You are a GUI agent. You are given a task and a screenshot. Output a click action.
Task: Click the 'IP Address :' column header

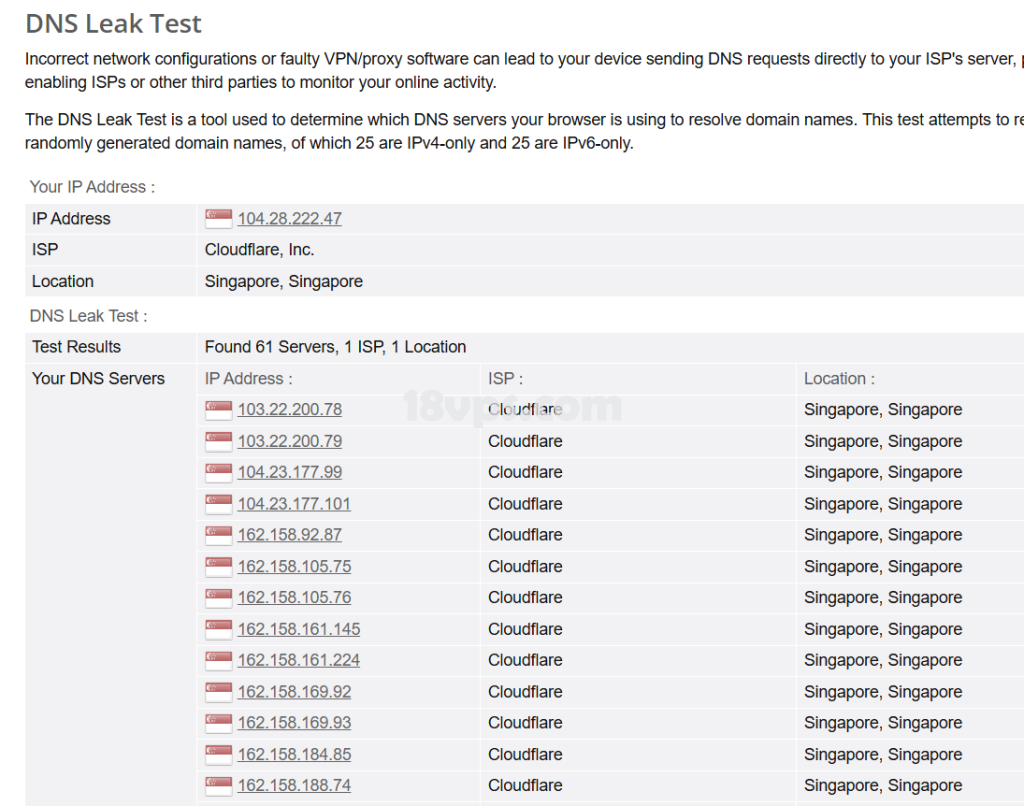(x=248, y=378)
